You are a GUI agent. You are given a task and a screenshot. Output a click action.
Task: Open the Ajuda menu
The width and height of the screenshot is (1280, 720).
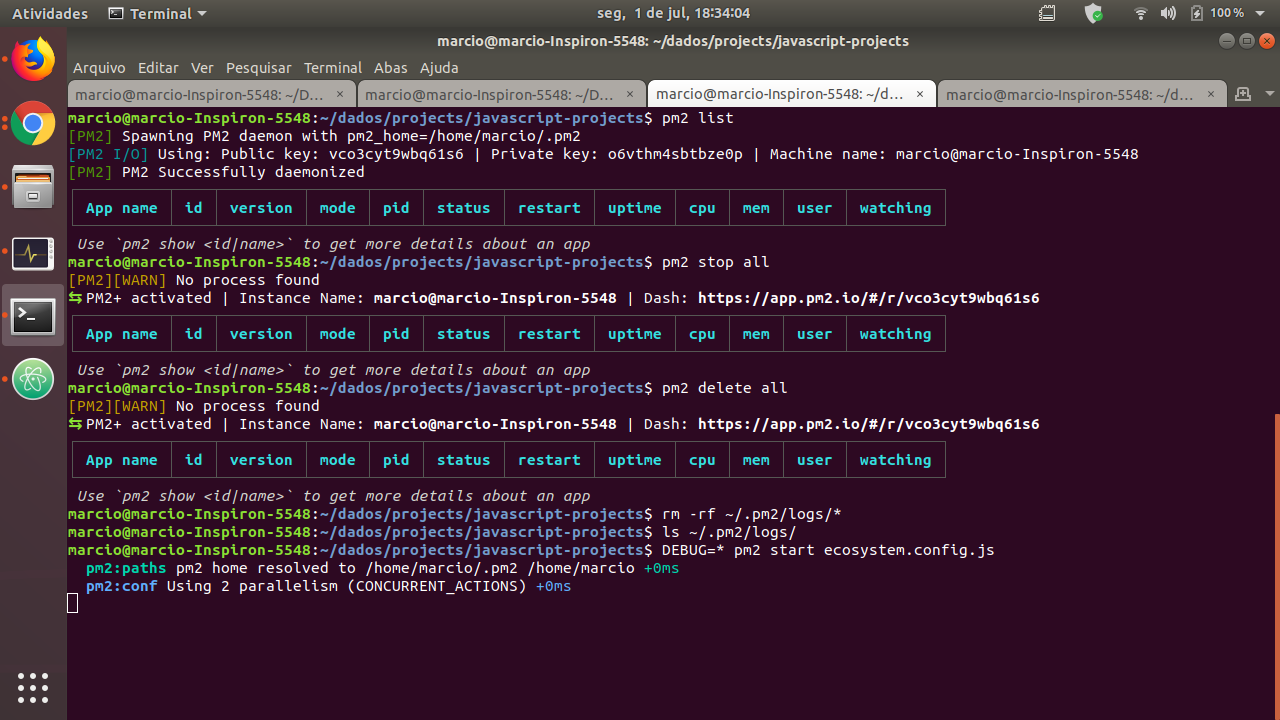point(439,68)
